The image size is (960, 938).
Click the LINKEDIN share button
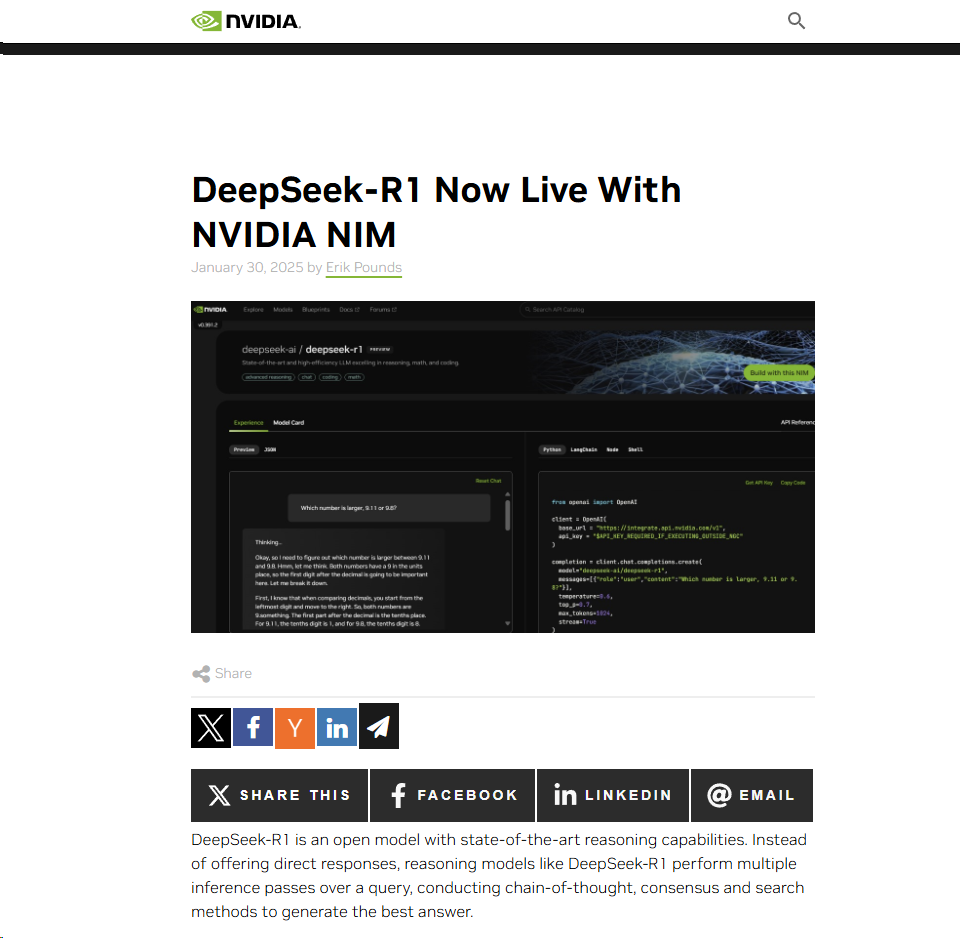(613, 795)
